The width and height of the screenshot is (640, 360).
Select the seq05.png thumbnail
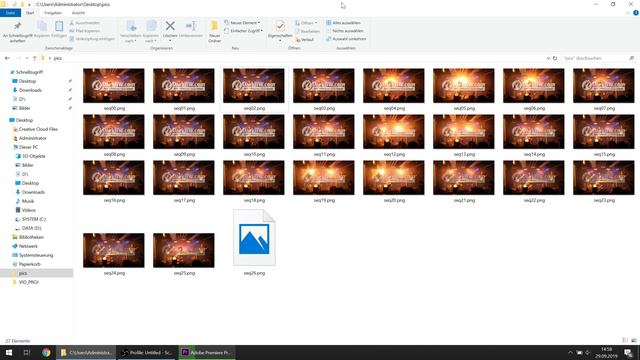coord(464,86)
